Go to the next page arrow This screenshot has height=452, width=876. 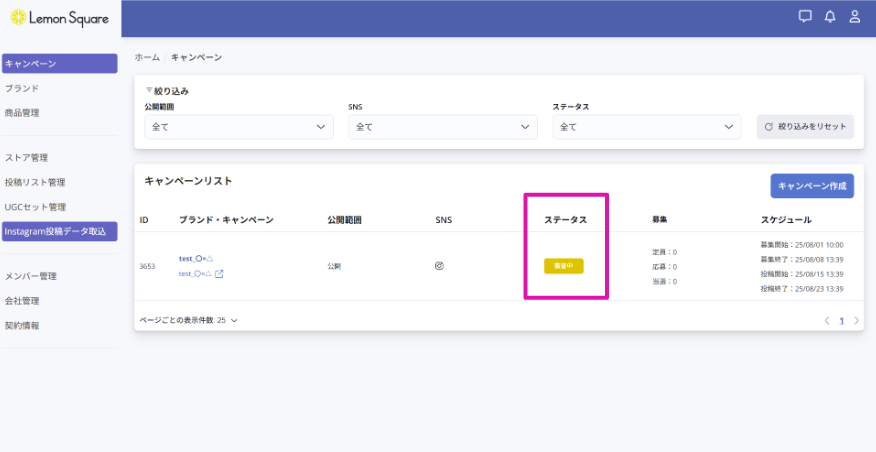coord(857,321)
